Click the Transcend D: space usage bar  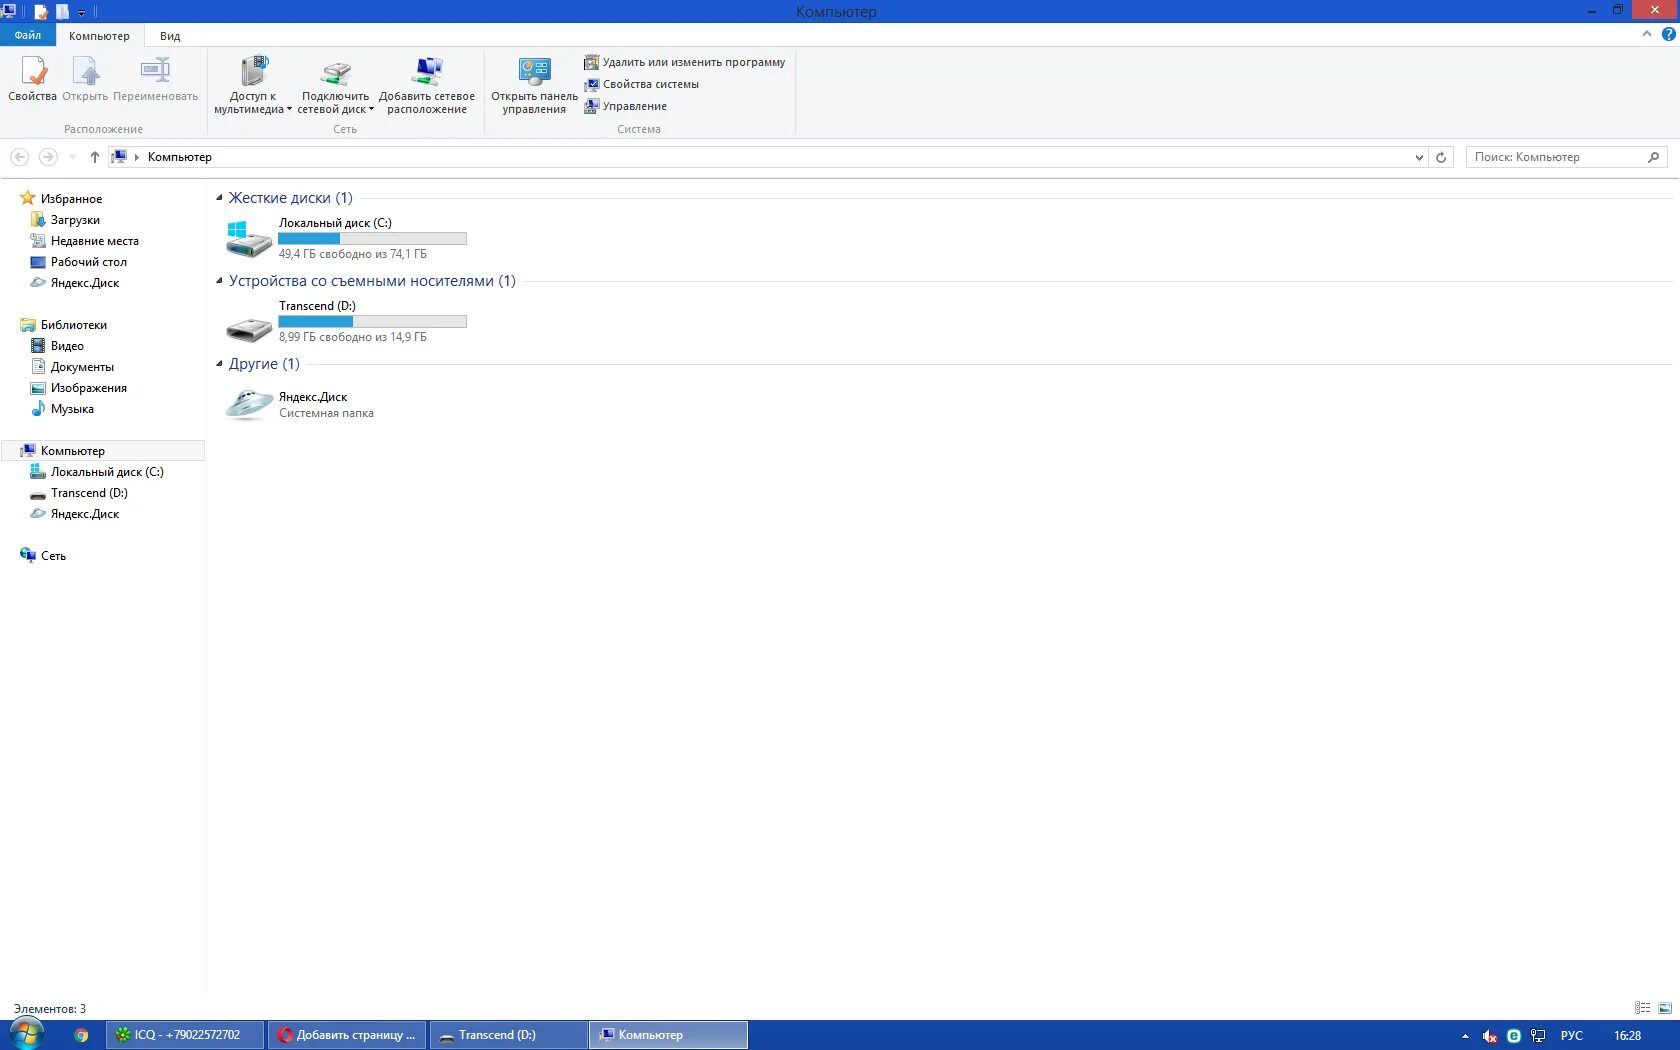pyautogui.click(x=372, y=322)
